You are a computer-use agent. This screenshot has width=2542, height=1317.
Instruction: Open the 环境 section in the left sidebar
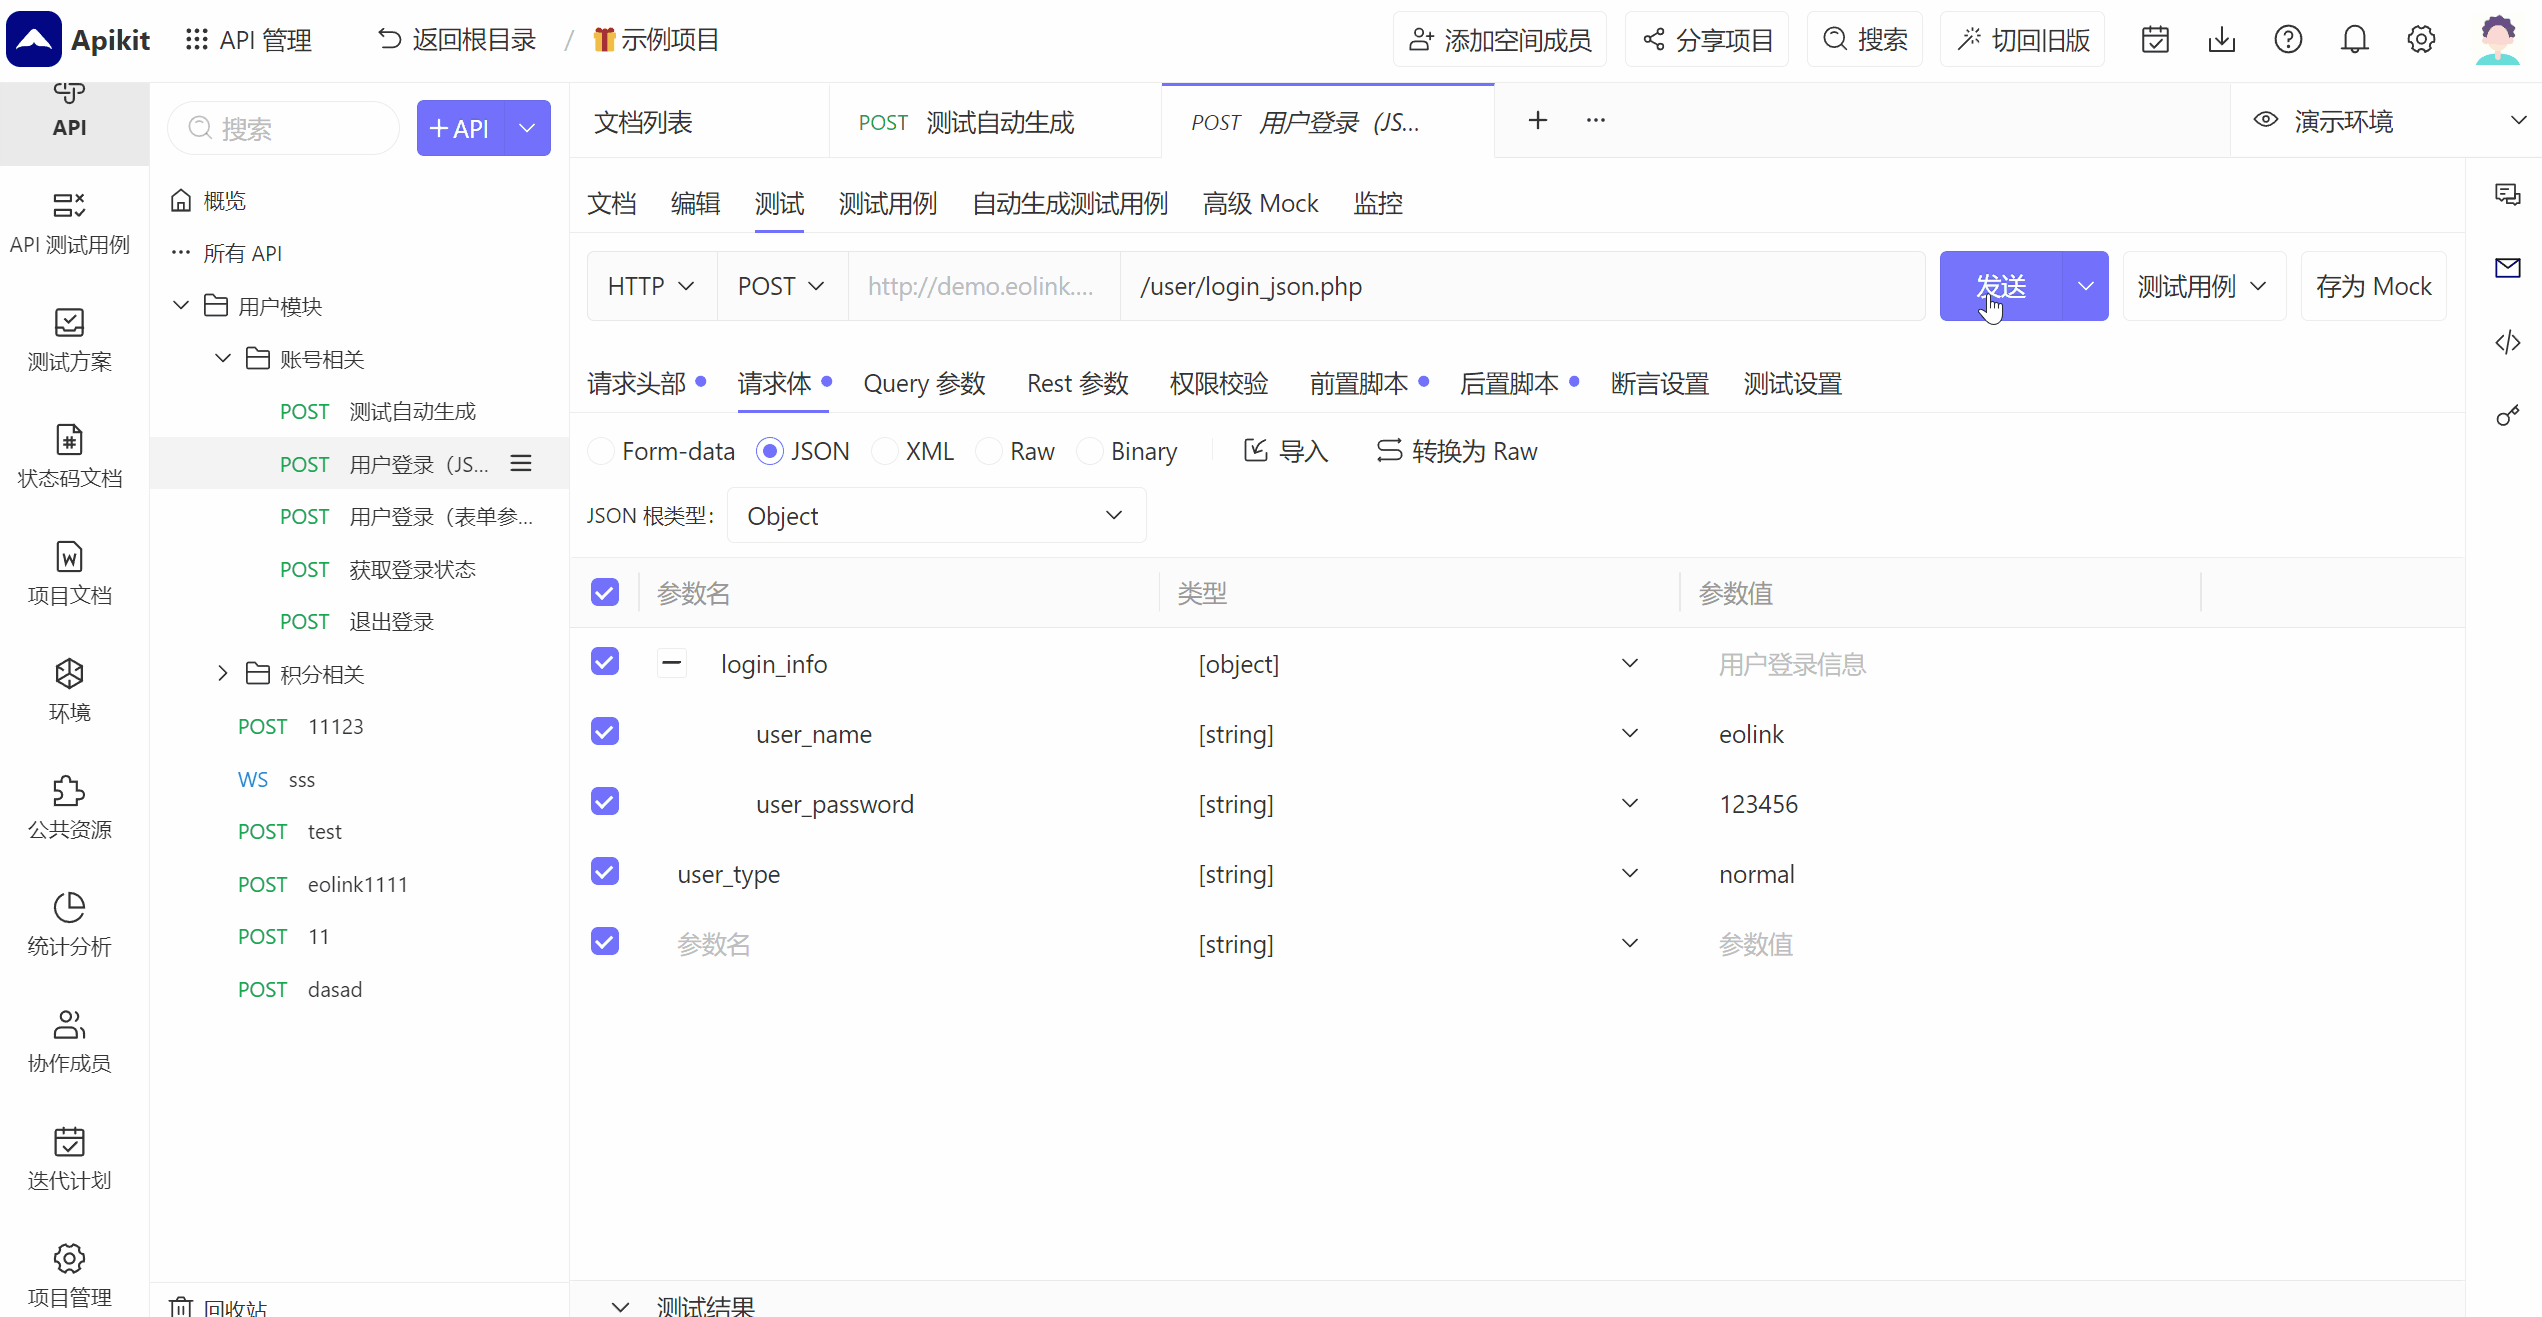point(68,690)
